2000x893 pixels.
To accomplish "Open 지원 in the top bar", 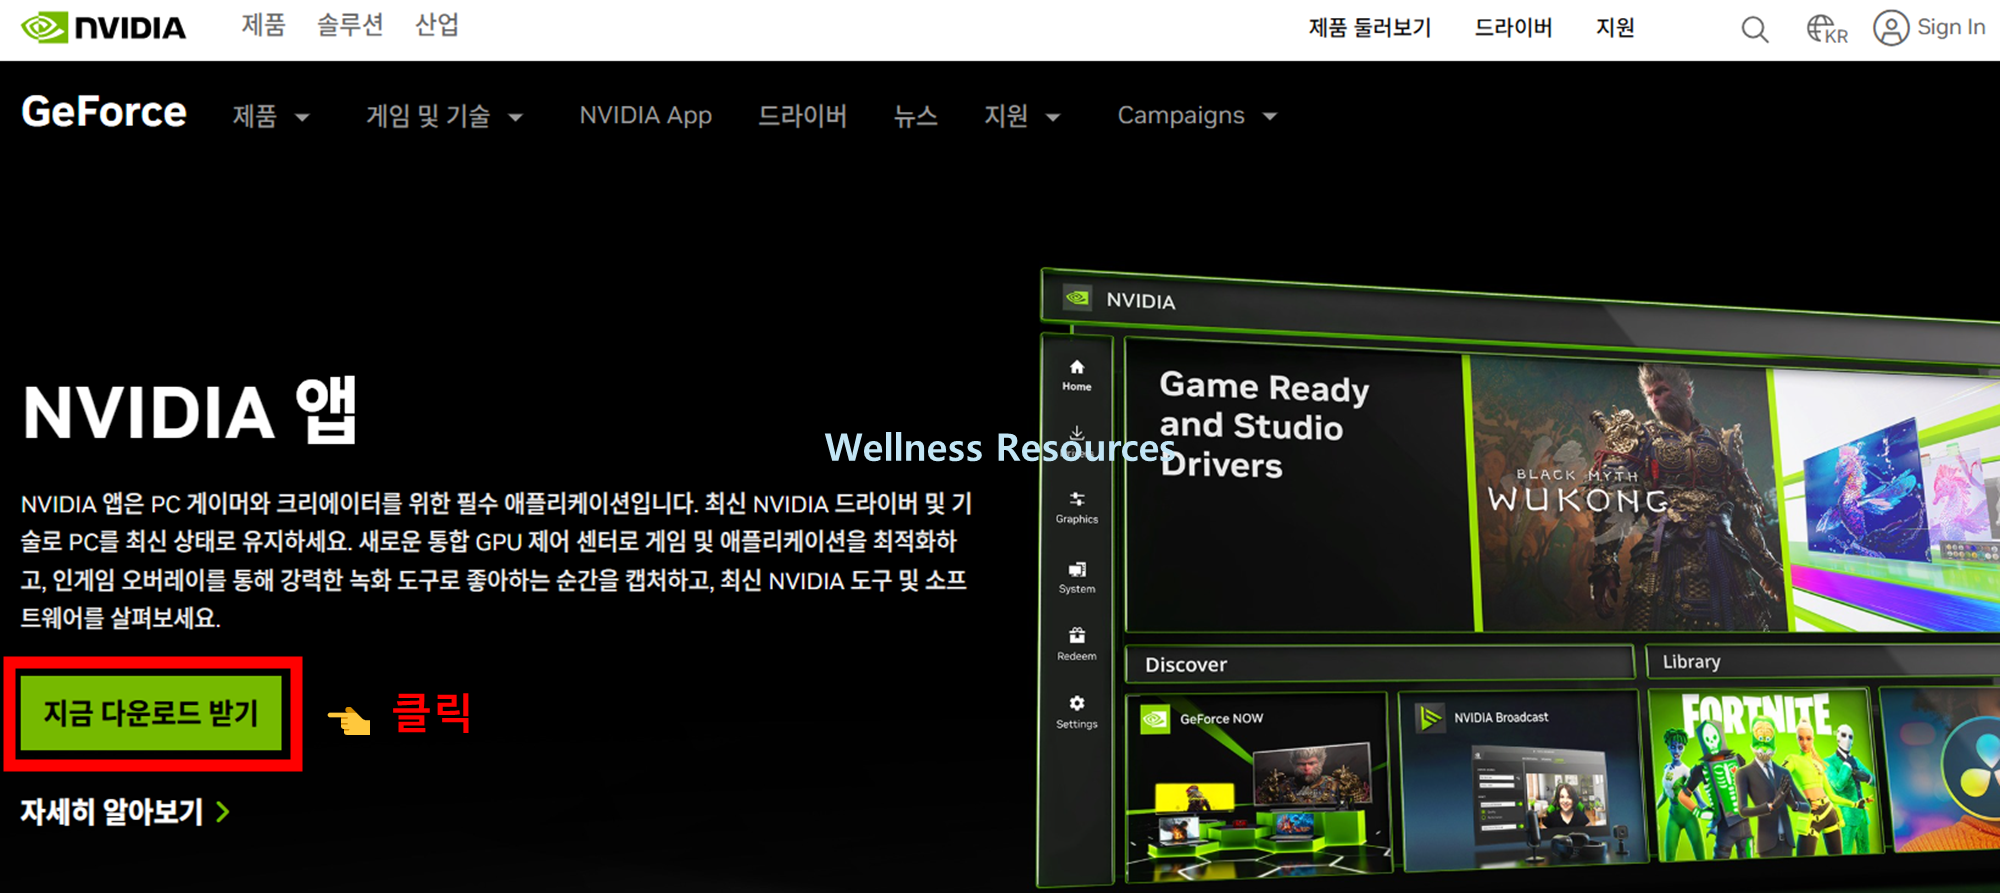I will (x=1615, y=28).
